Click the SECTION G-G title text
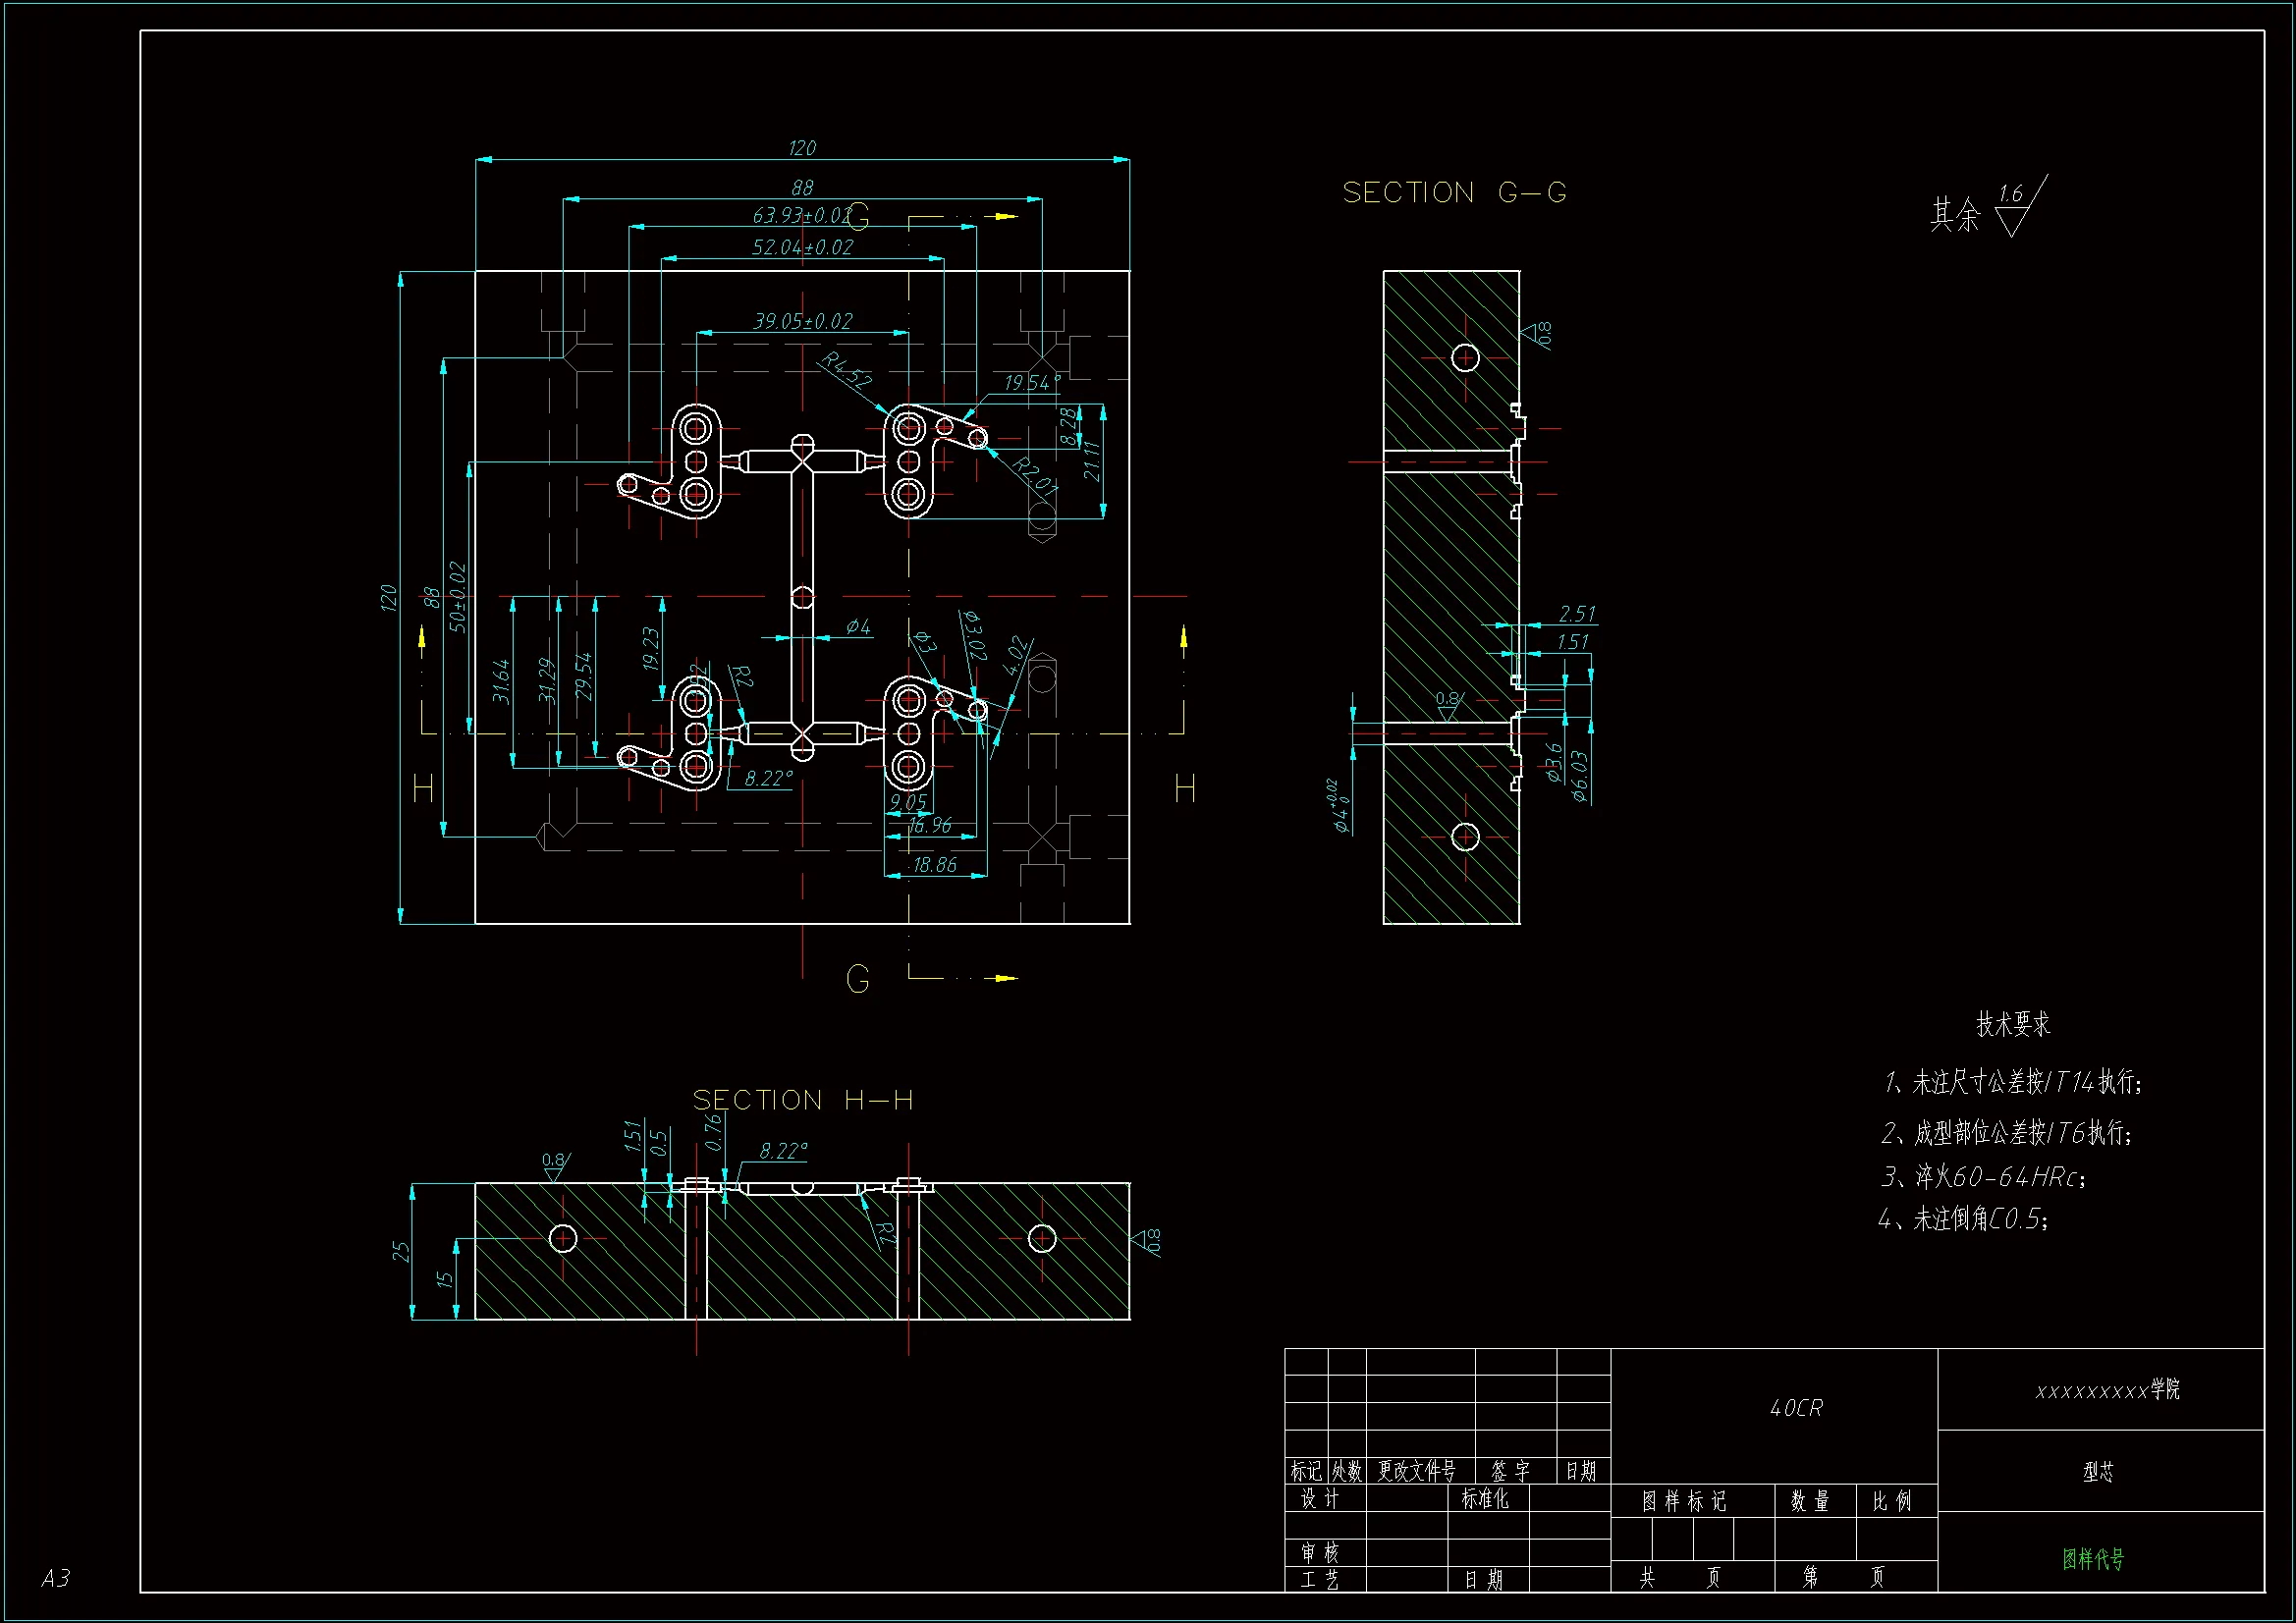This screenshot has height=1623, width=2296. 1453,193
